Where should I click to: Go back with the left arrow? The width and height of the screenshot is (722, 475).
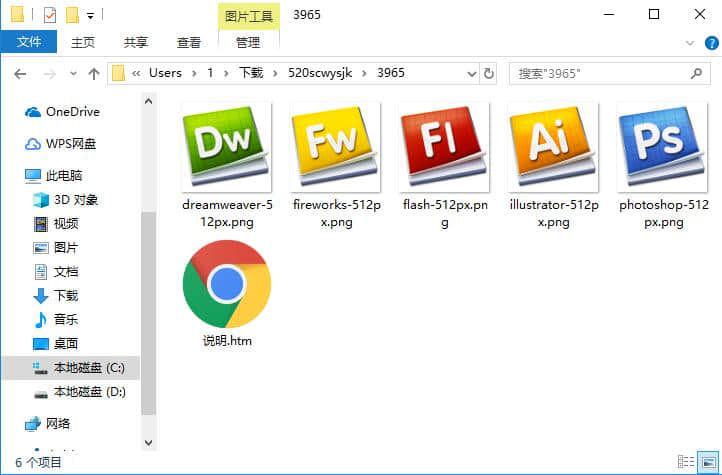click(20, 74)
